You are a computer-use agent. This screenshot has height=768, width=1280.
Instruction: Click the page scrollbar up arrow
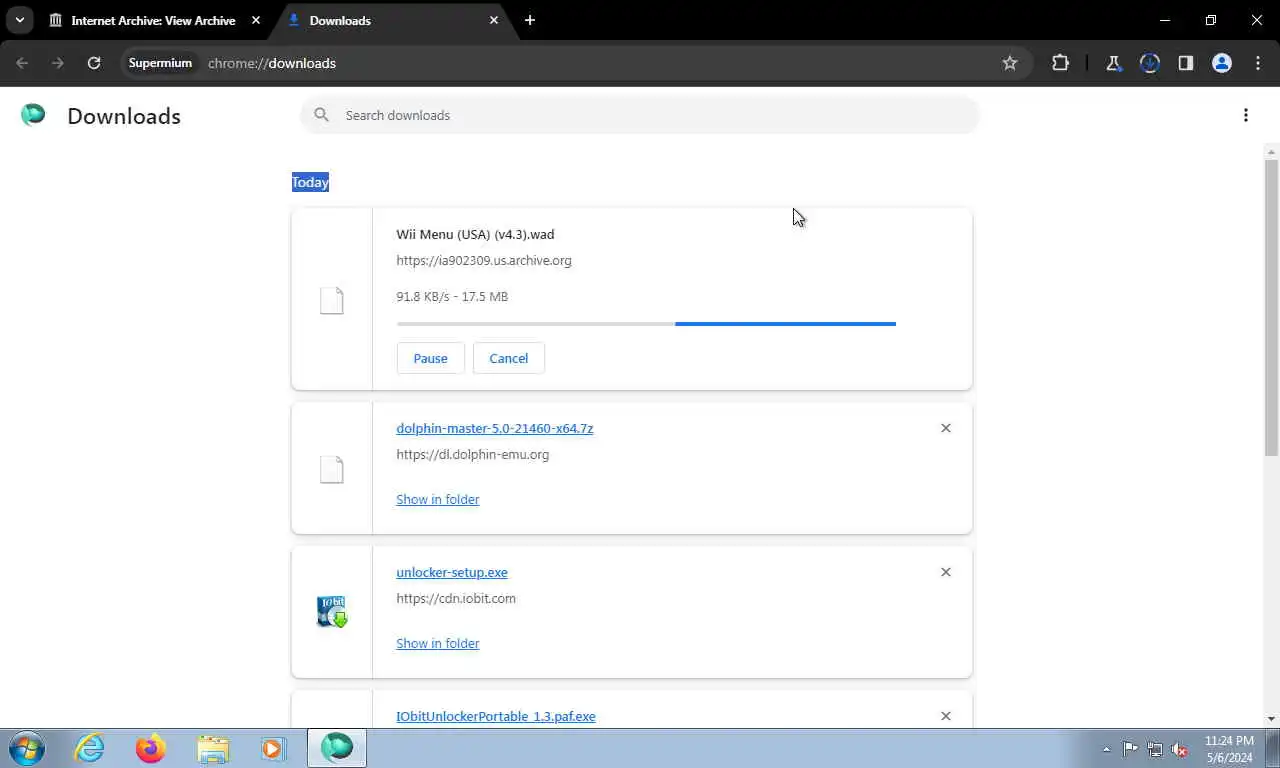1271,152
